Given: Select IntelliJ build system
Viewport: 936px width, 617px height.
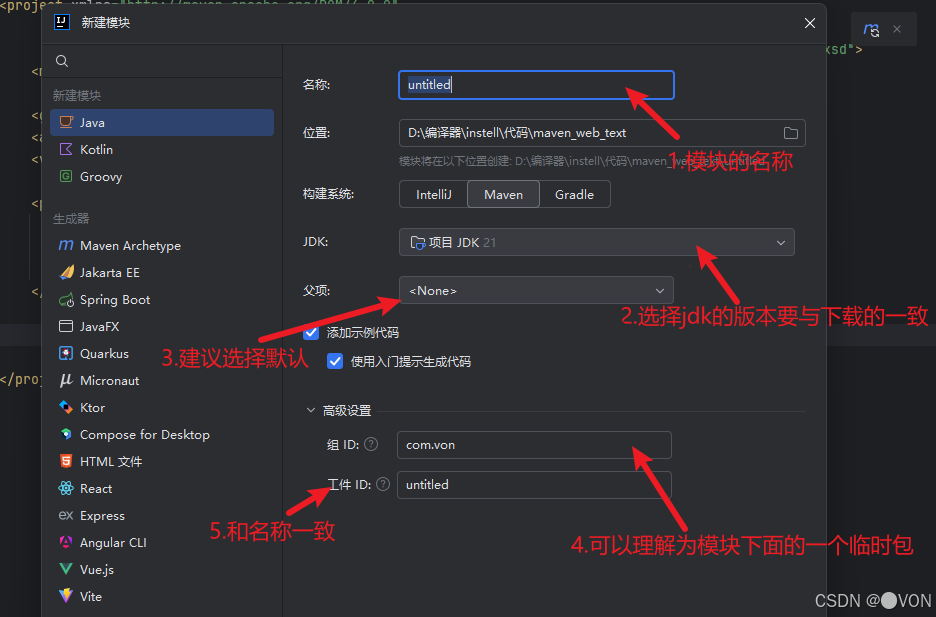Looking at the screenshot, I should [x=433, y=195].
